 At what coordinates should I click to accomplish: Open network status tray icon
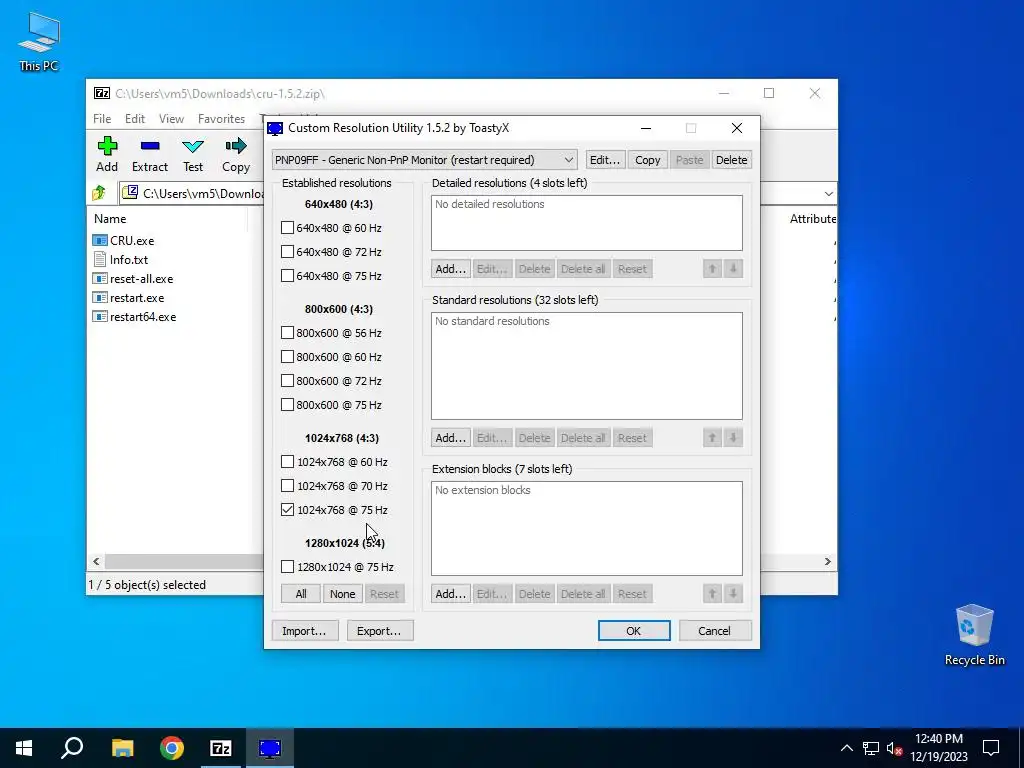point(871,748)
